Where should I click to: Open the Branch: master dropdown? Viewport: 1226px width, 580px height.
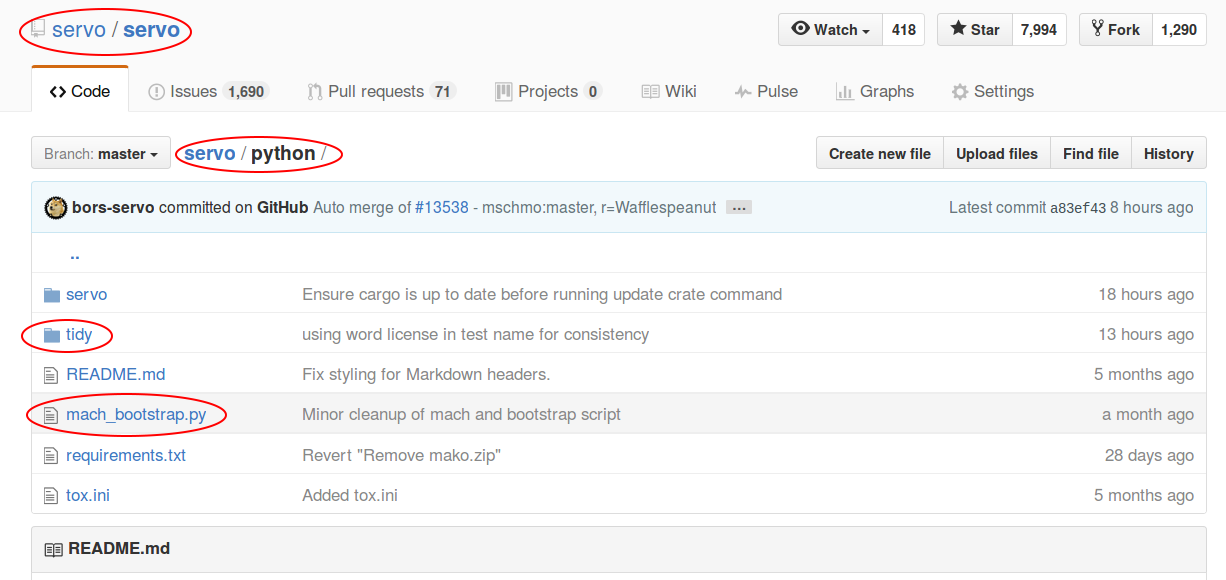101,154
